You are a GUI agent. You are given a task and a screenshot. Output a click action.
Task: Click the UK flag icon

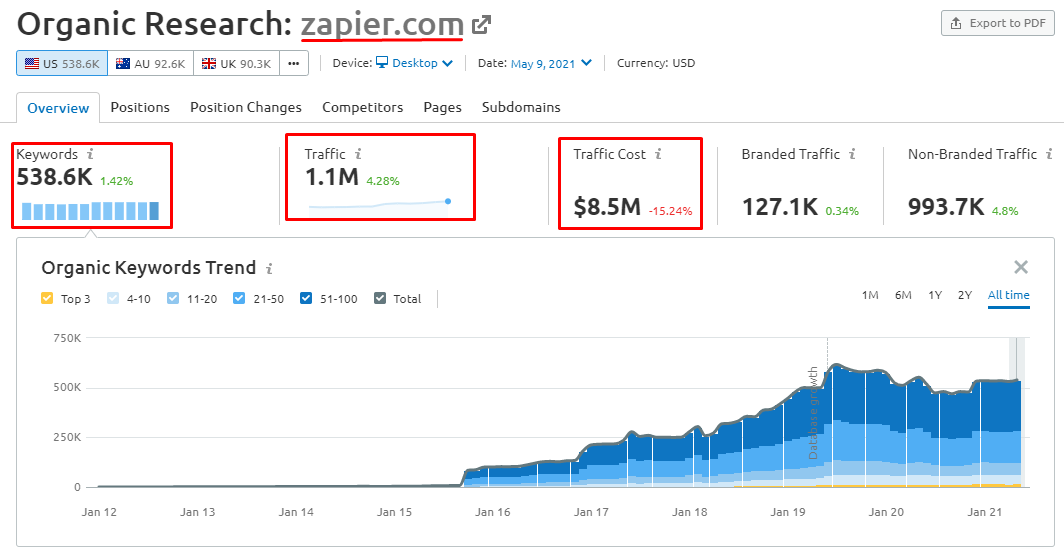(209, 64)
